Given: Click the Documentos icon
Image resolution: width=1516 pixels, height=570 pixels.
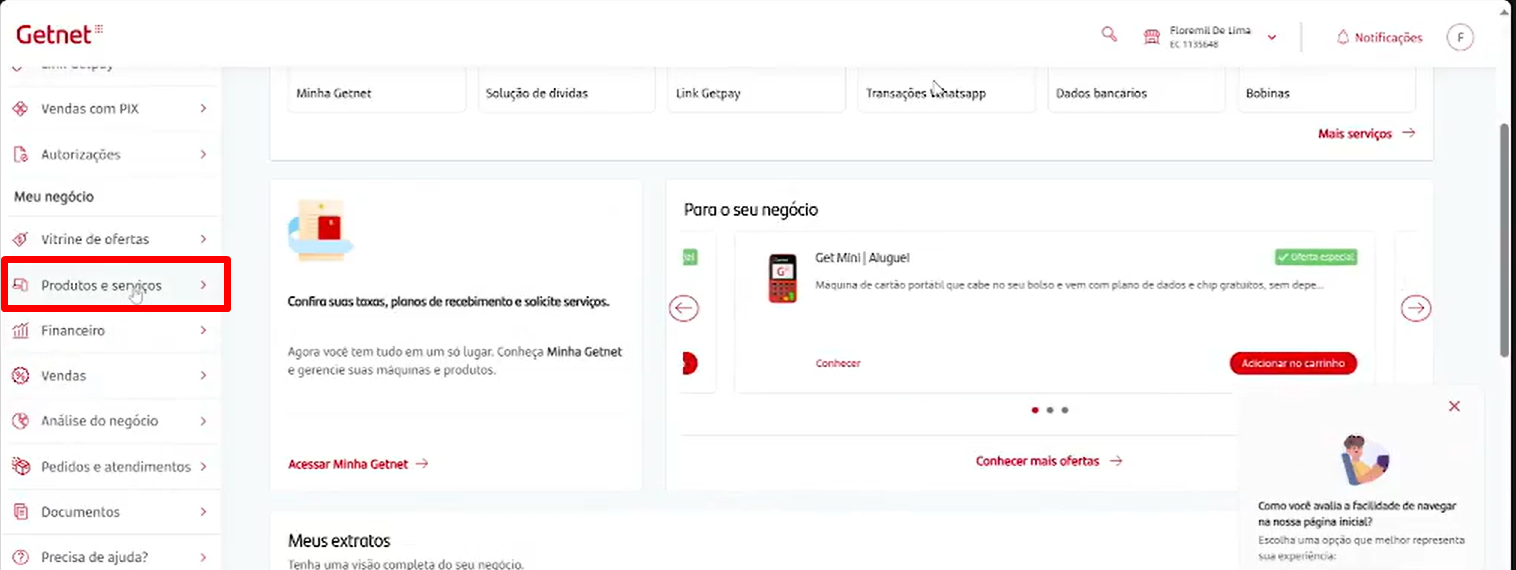Looking at the screenshot, I should click(20, 512).
